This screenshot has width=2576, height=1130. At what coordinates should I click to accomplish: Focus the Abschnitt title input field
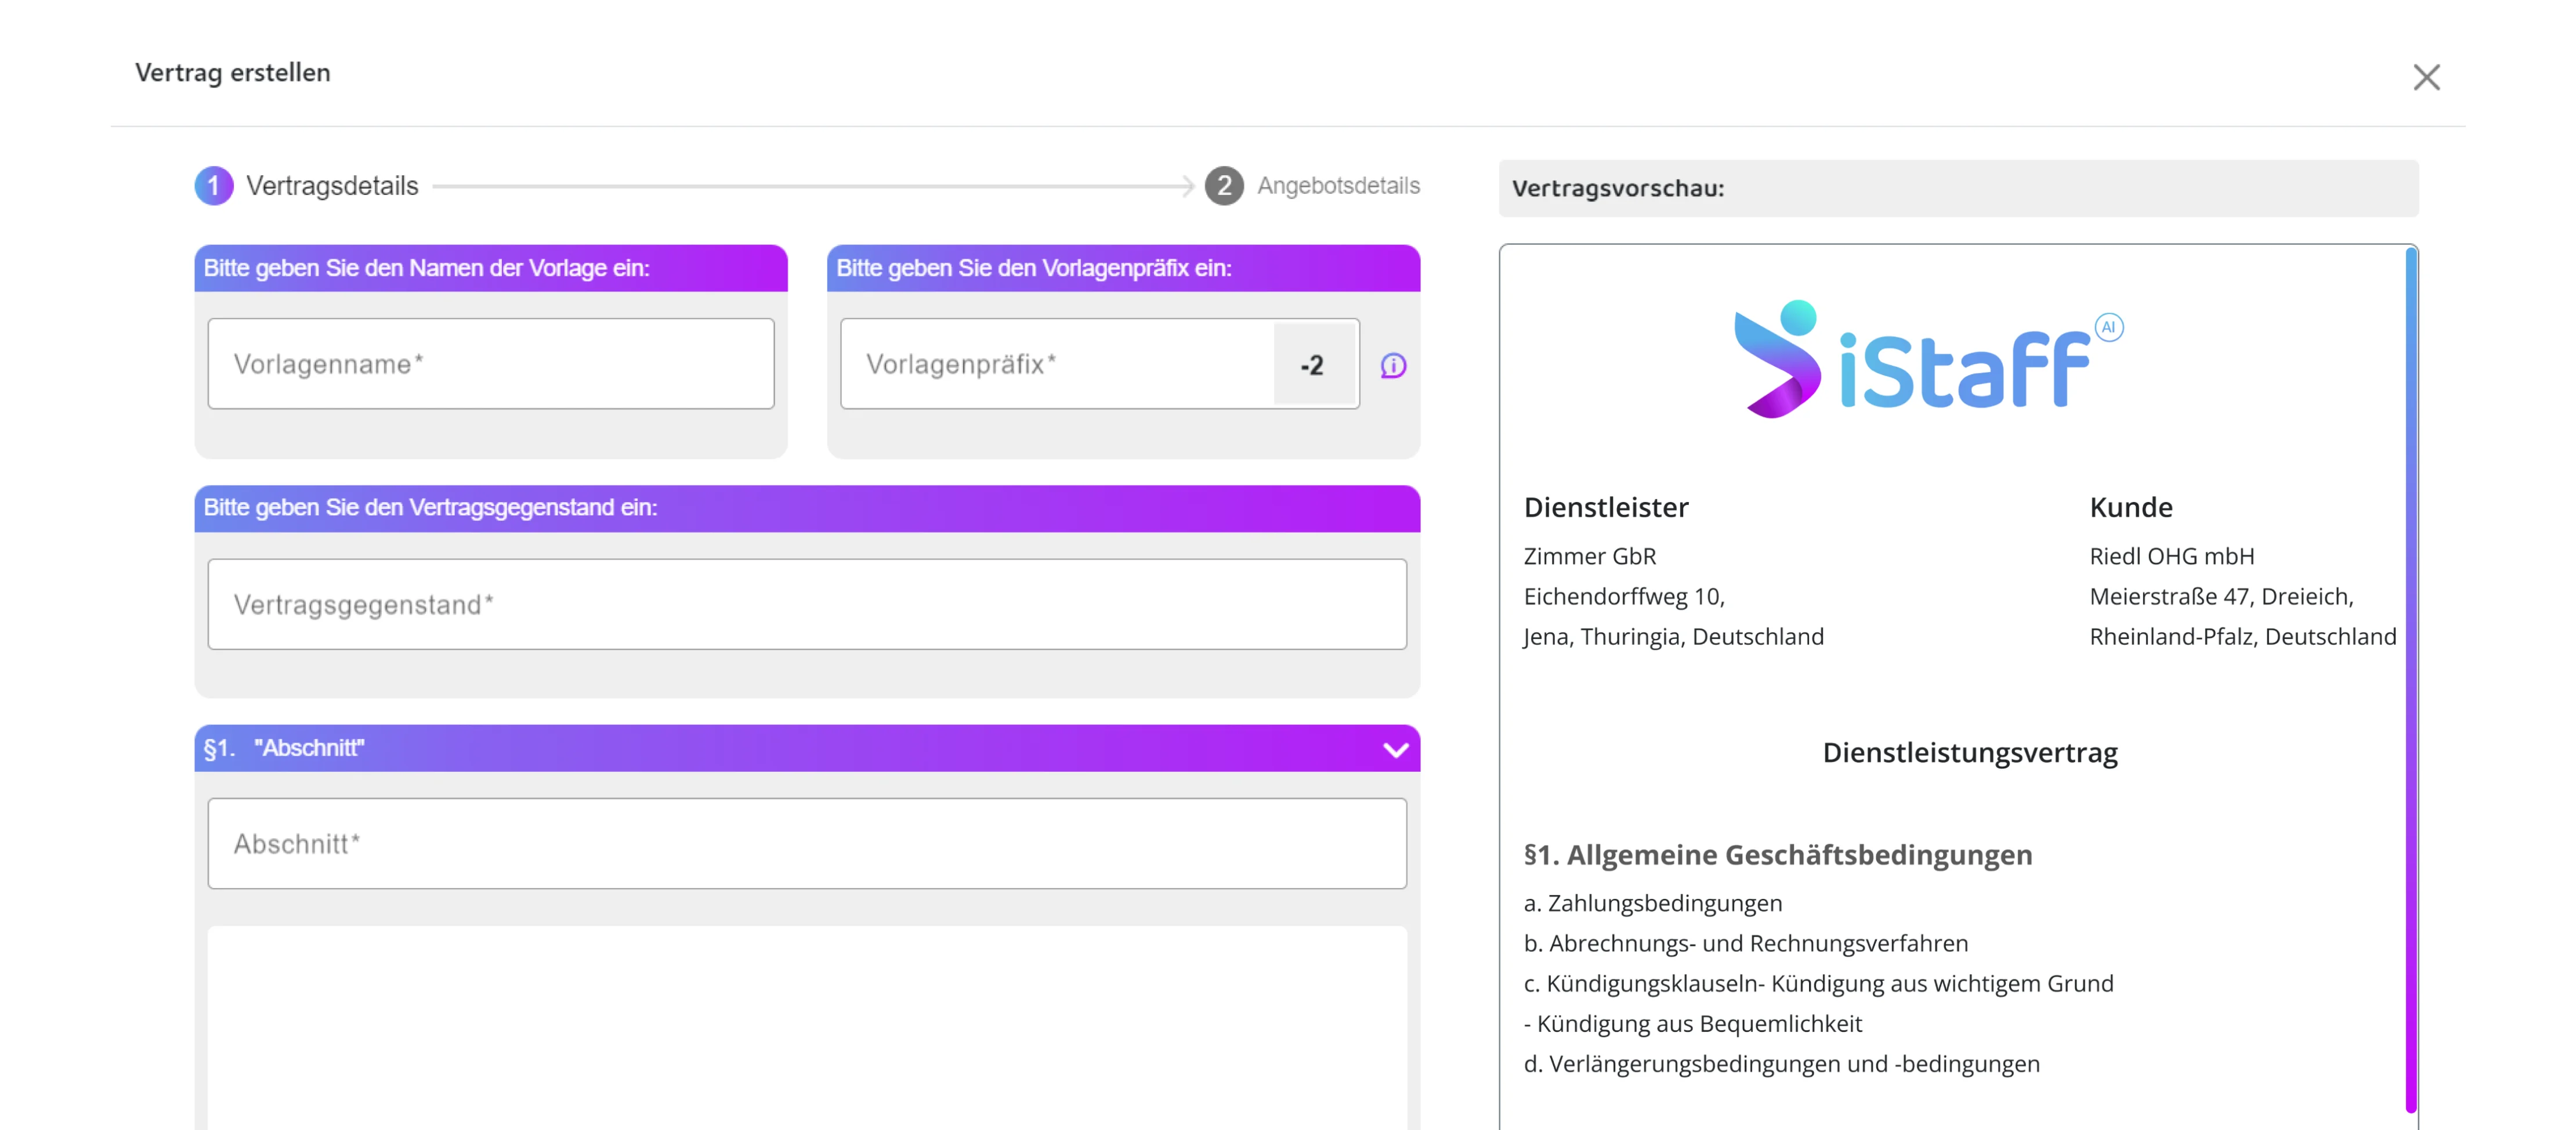coord(807,843)
